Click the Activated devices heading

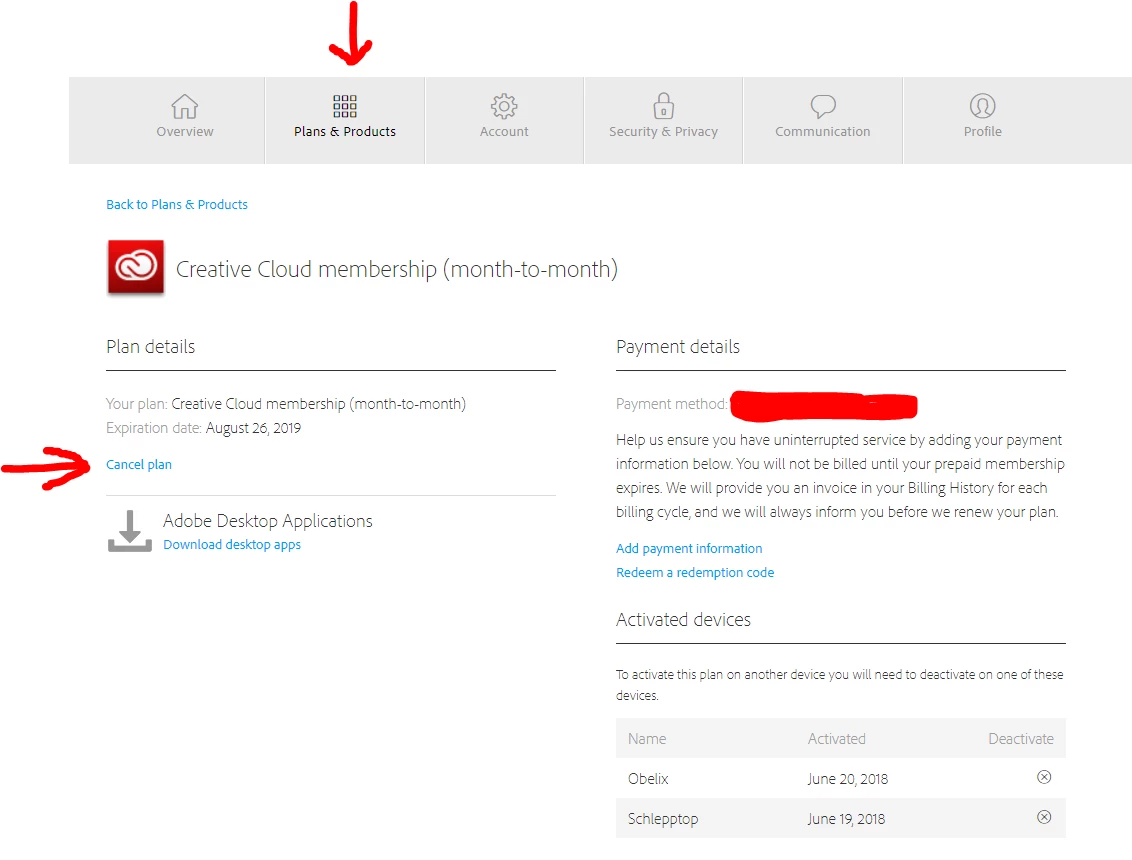pyautogui.click(x=683, y=620)
